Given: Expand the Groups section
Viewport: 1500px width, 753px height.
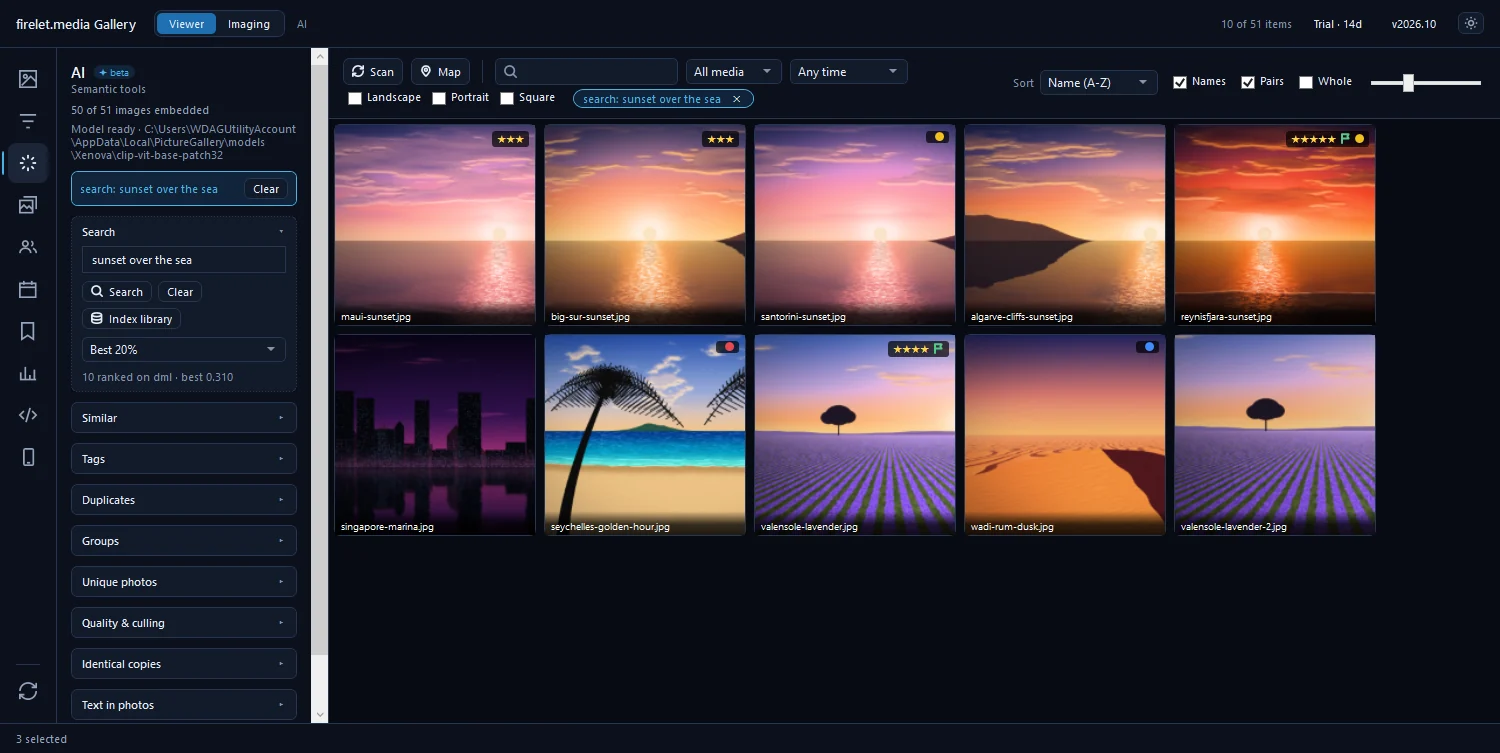Looking at the screenshot, I should pos(184,541).
